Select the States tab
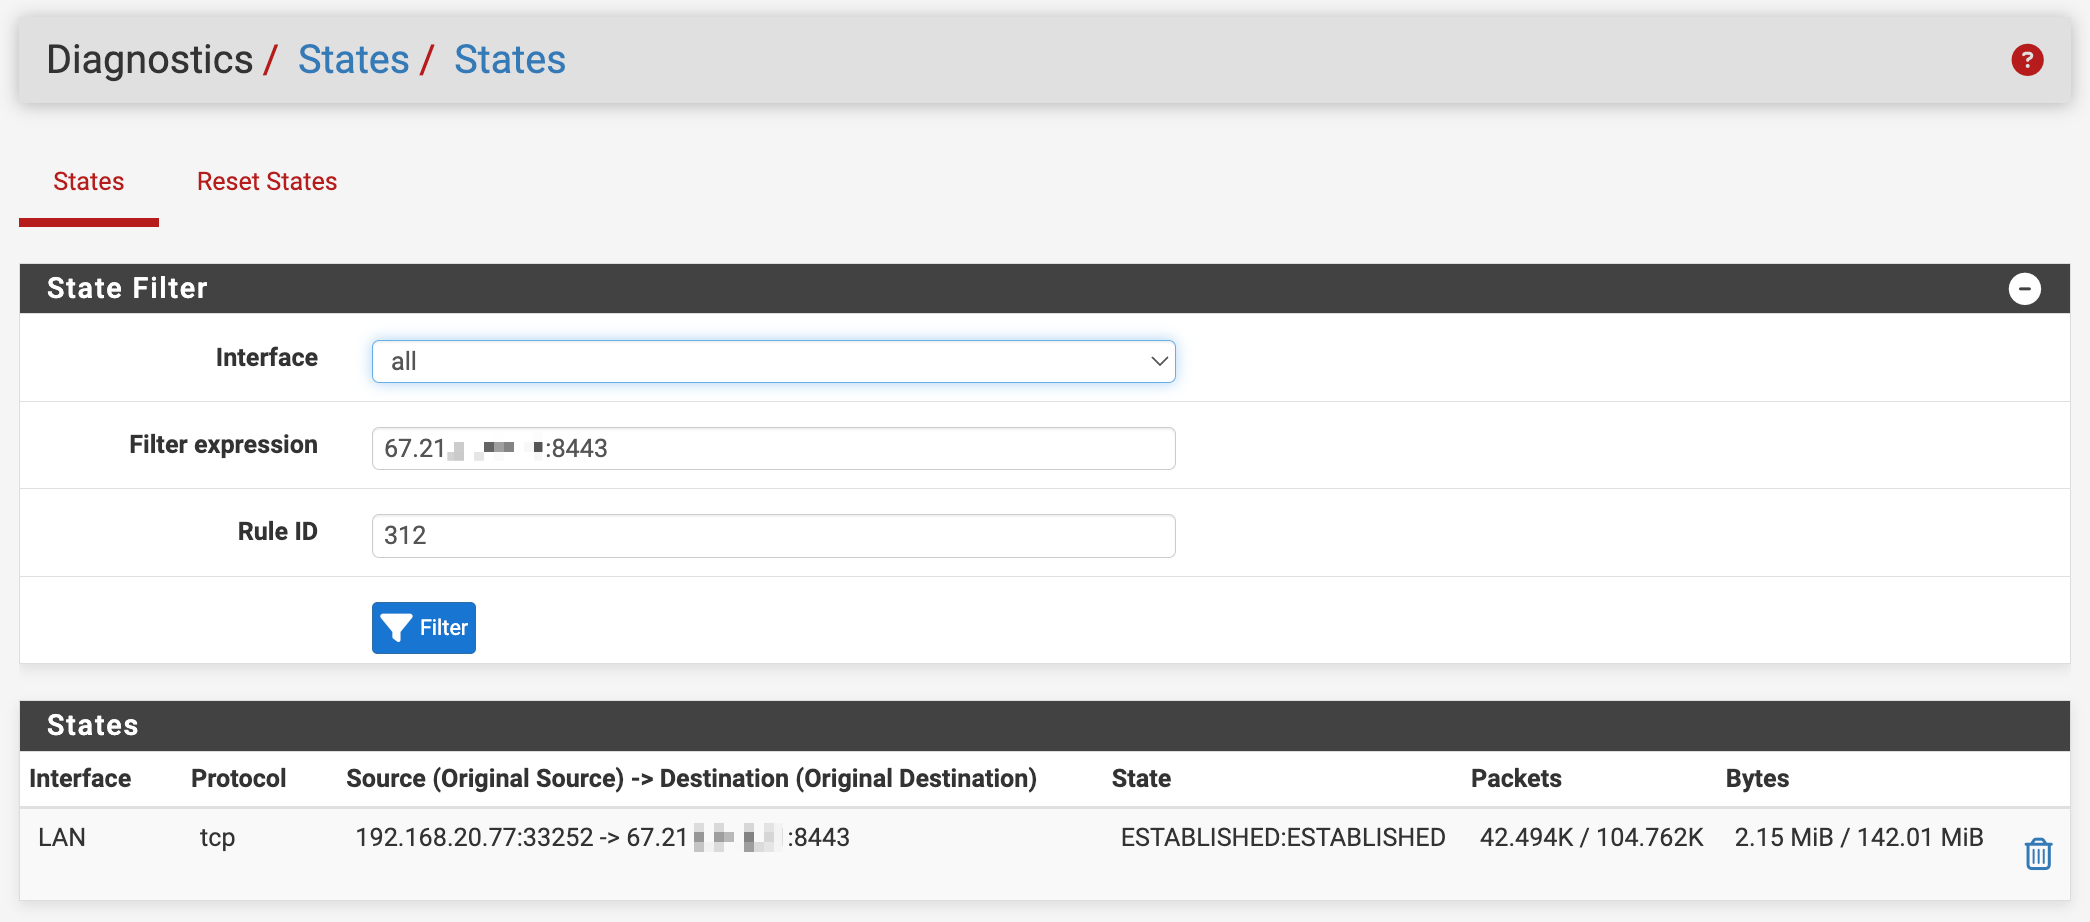The image size is (2090, 922). point(89,182)
